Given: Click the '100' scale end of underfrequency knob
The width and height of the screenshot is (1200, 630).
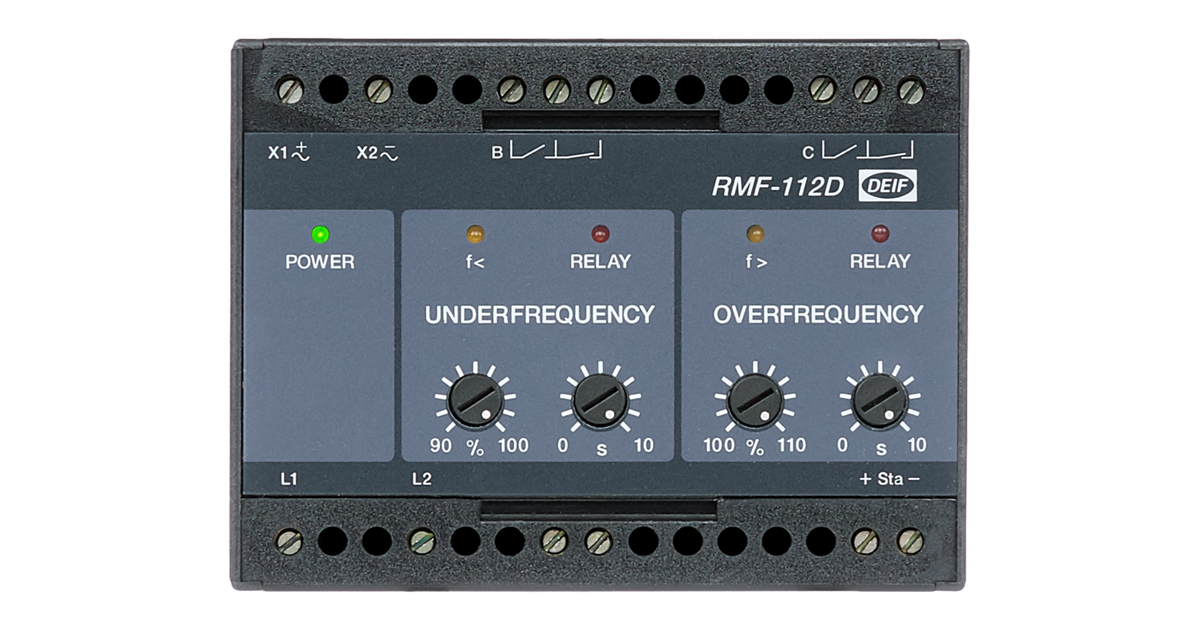Looking at the screenshot, I should 513,446.
